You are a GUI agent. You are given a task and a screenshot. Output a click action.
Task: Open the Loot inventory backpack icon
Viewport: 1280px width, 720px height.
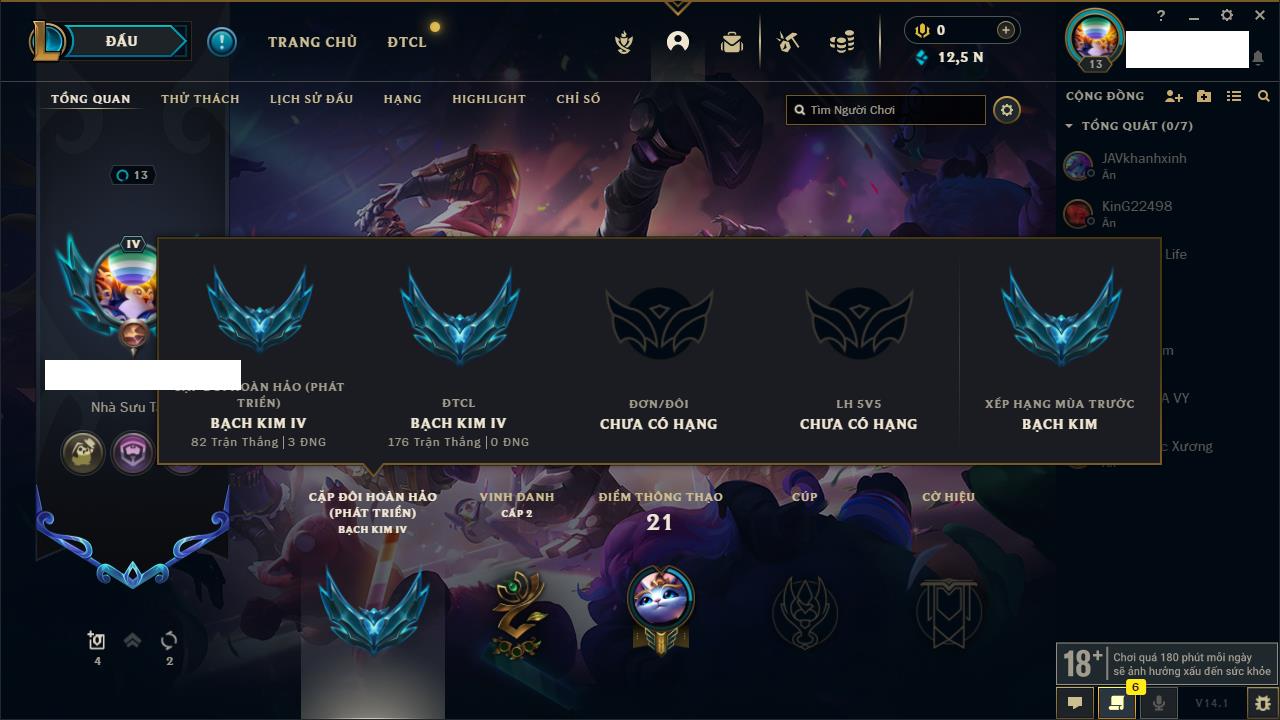732,42
